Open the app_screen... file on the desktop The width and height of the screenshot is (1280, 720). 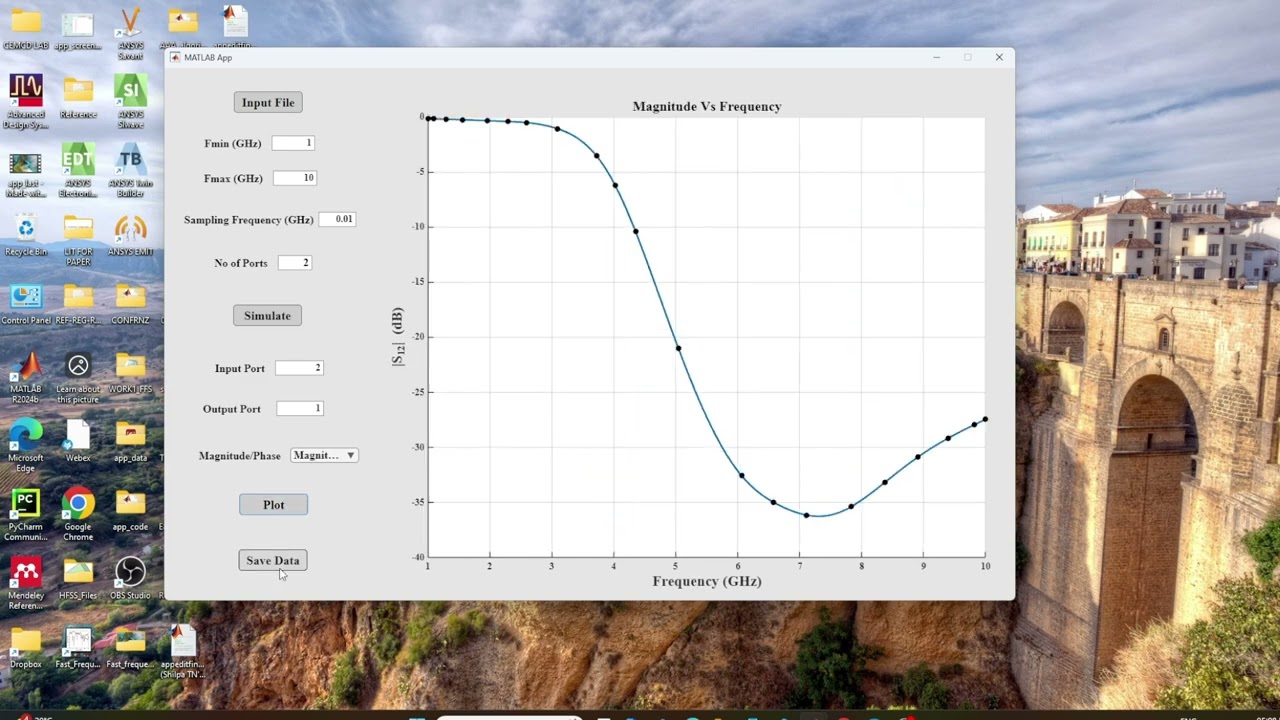coord(78,29)
